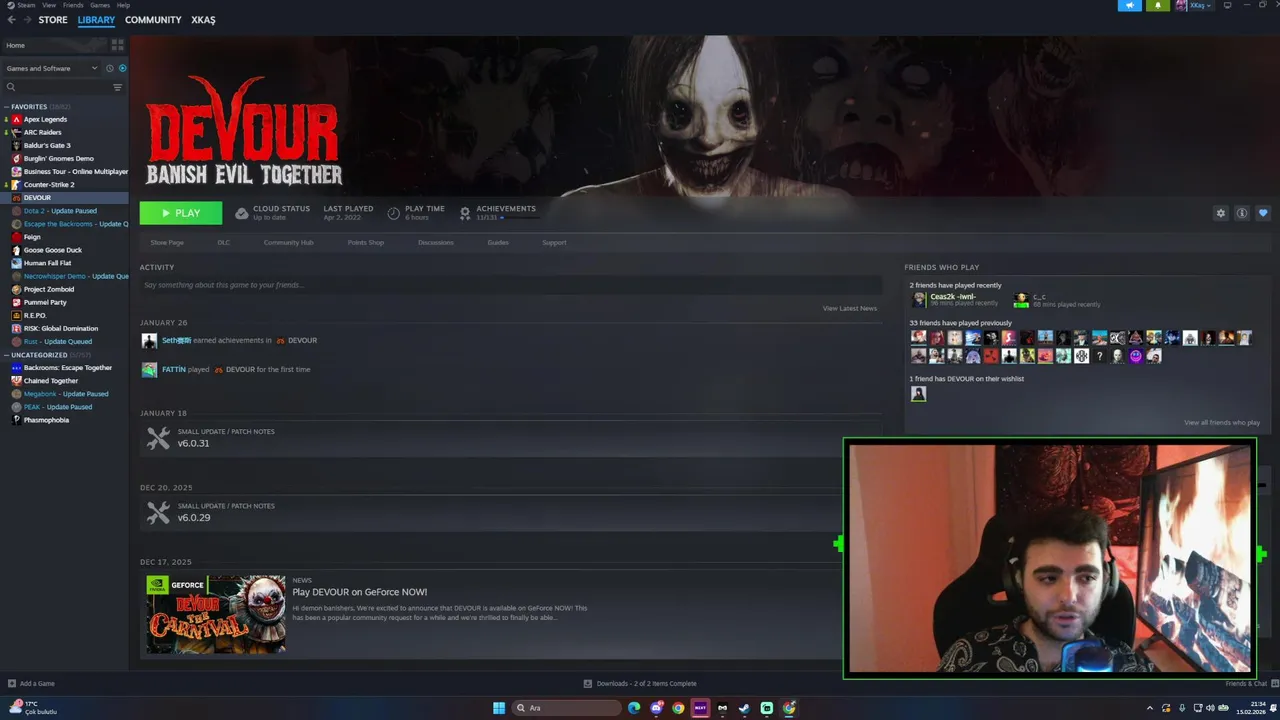
Task: Switch library to collections grid view icon
Action: tap(117, 45)
